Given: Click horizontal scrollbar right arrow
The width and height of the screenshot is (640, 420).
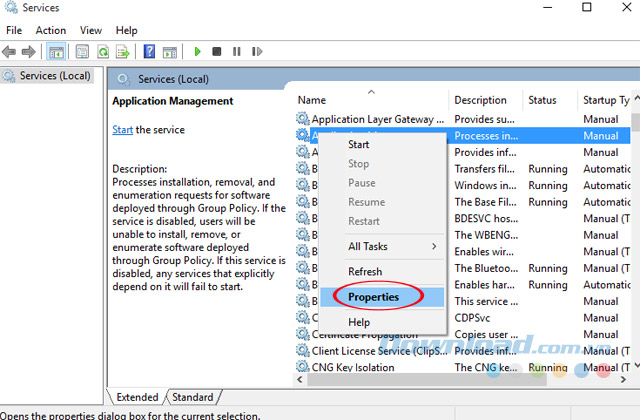Looking at the screenshot, I should tap(623, 380).
